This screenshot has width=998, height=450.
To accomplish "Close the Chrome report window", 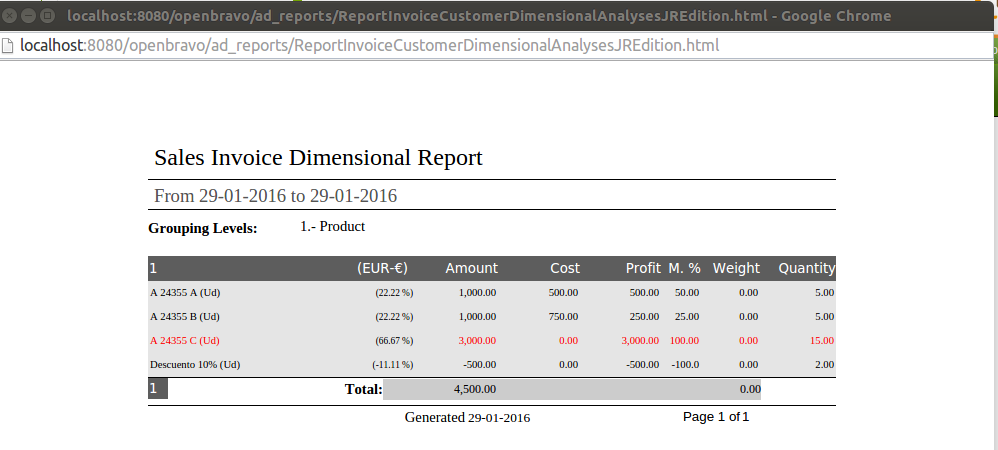I will point(11,16).
